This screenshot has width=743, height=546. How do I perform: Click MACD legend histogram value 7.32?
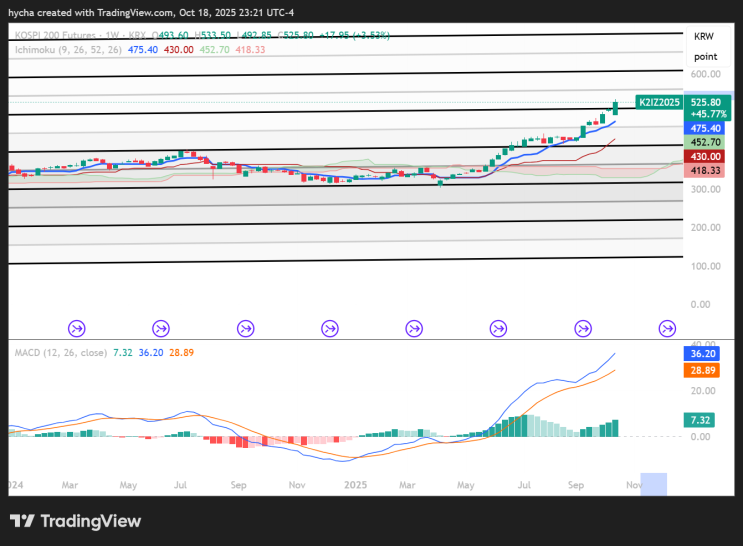click(x=123, y=353)
